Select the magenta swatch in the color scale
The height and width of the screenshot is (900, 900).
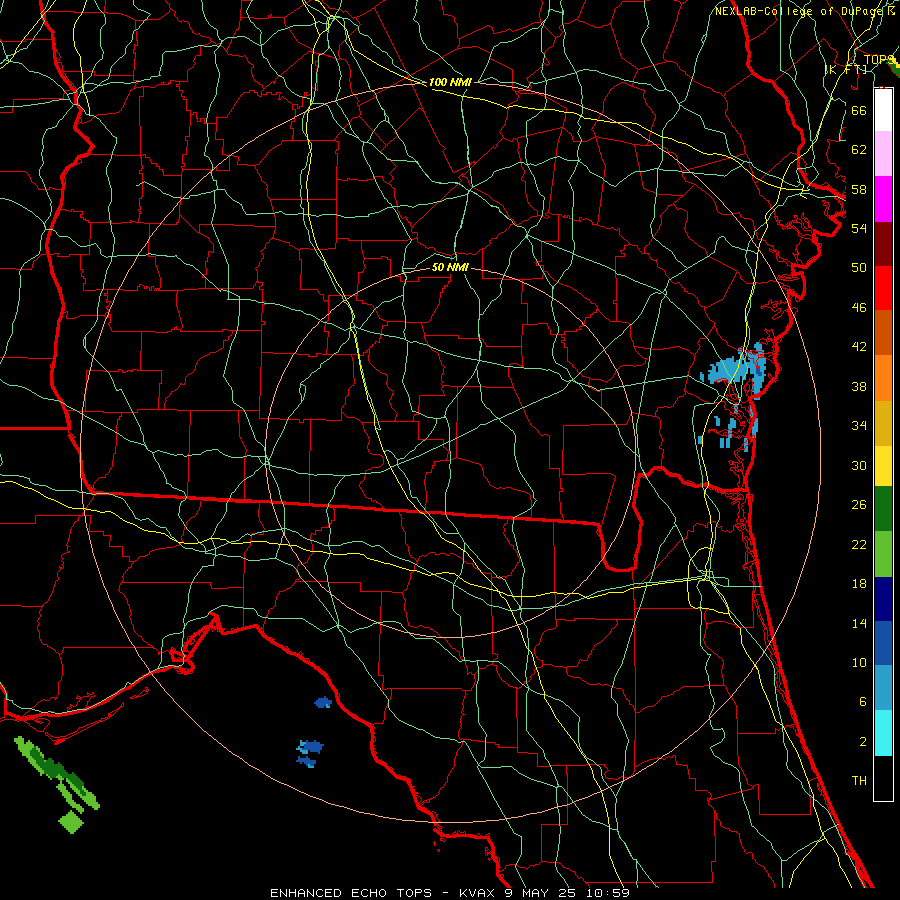pos(883,199)
